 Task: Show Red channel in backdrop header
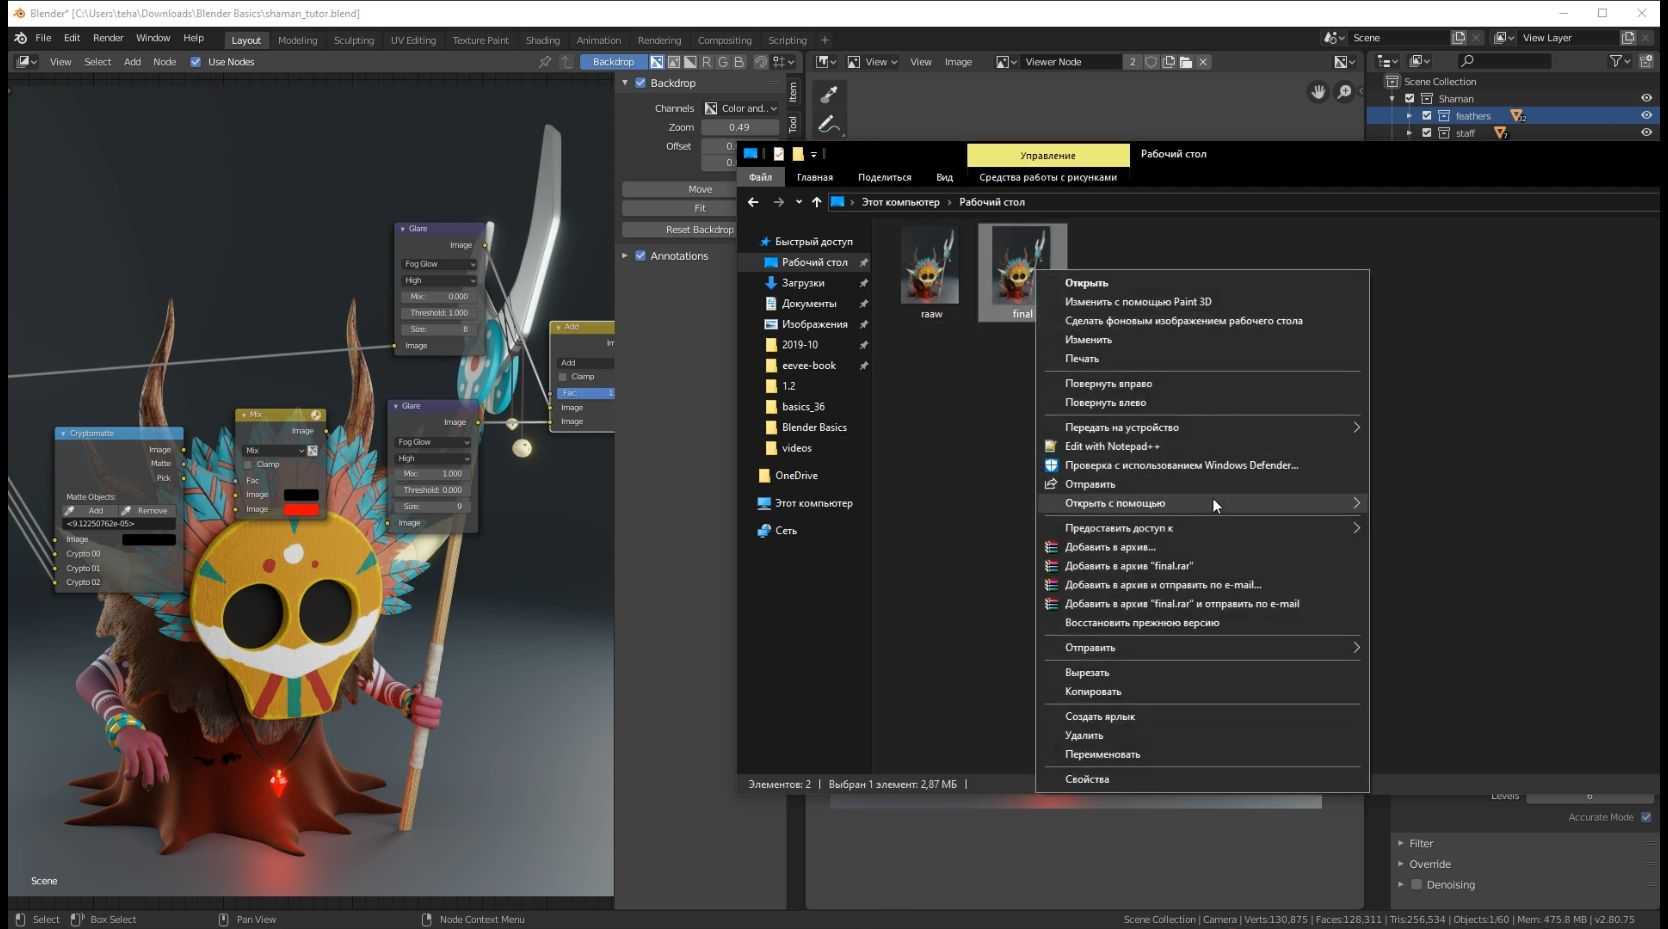pyautogui.click(x=707, y=62)
